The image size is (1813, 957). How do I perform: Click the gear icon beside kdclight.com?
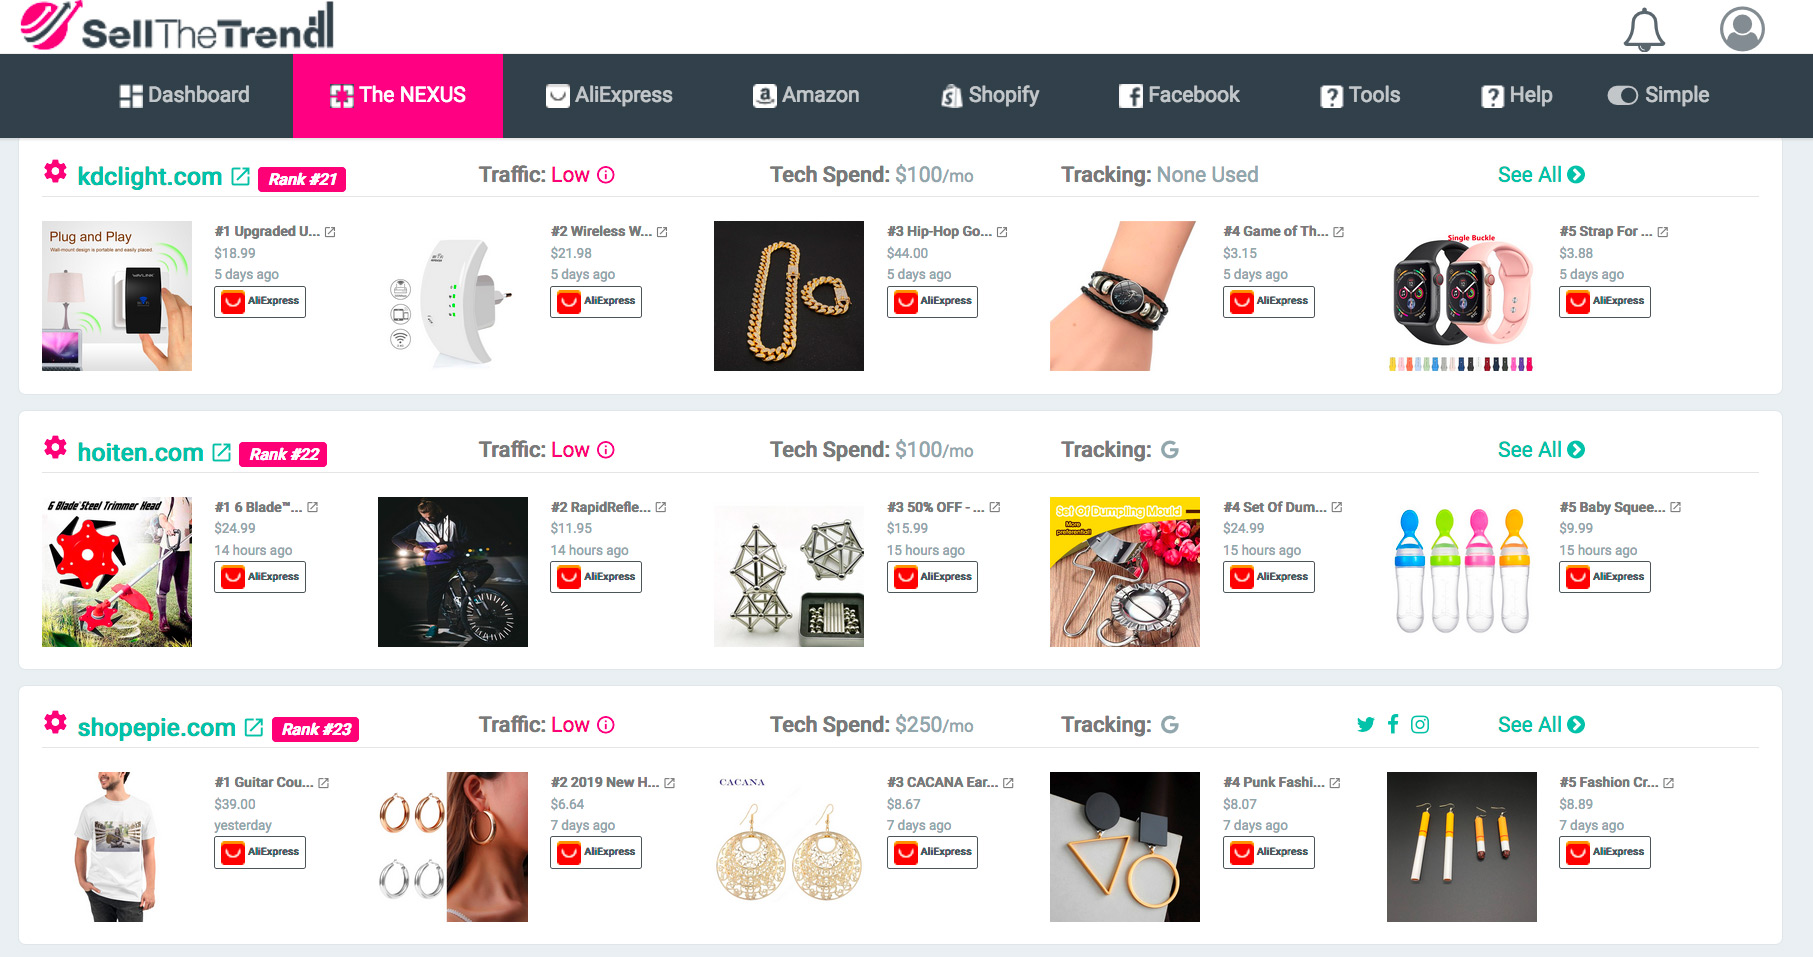click(x=55, y=172)
